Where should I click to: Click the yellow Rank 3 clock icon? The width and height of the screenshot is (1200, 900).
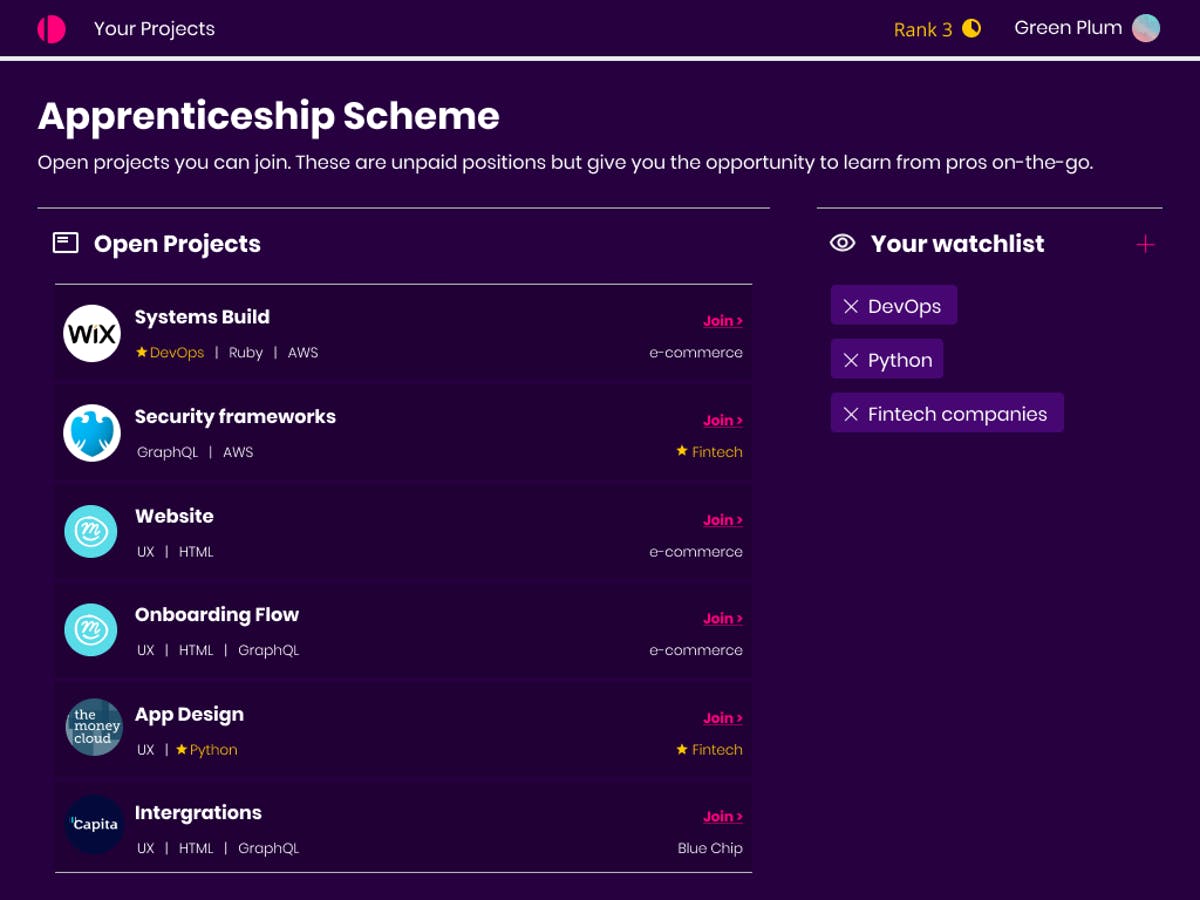971,29
